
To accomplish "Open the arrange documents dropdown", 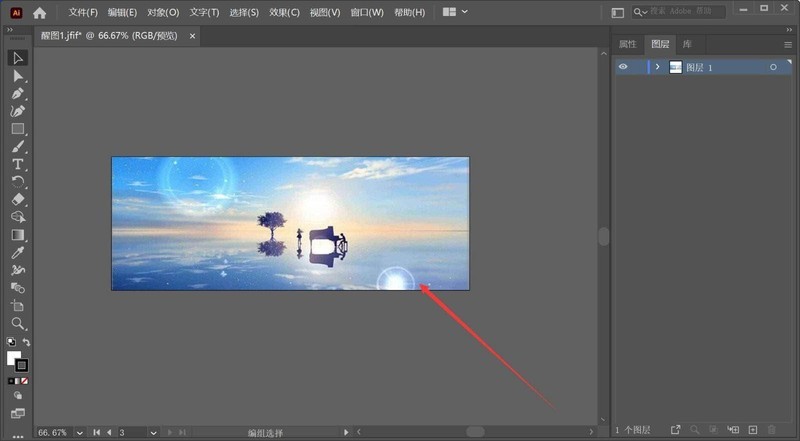I will pos(454,12).
